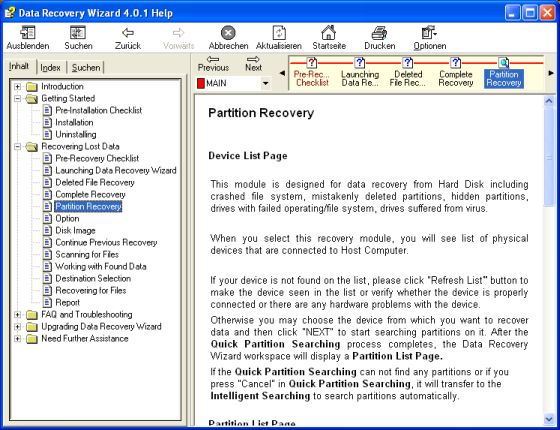This screenshot has height=430, width=560.
Task: Switch to the Inhalt tab
Action: point(19,66)
